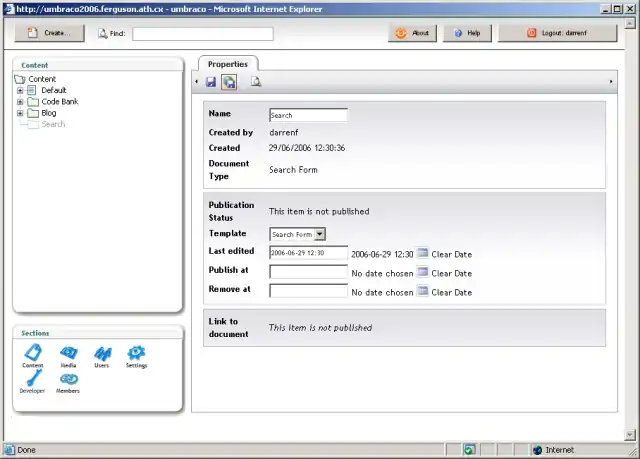Clear Date for Remove at

coord(451,292)
